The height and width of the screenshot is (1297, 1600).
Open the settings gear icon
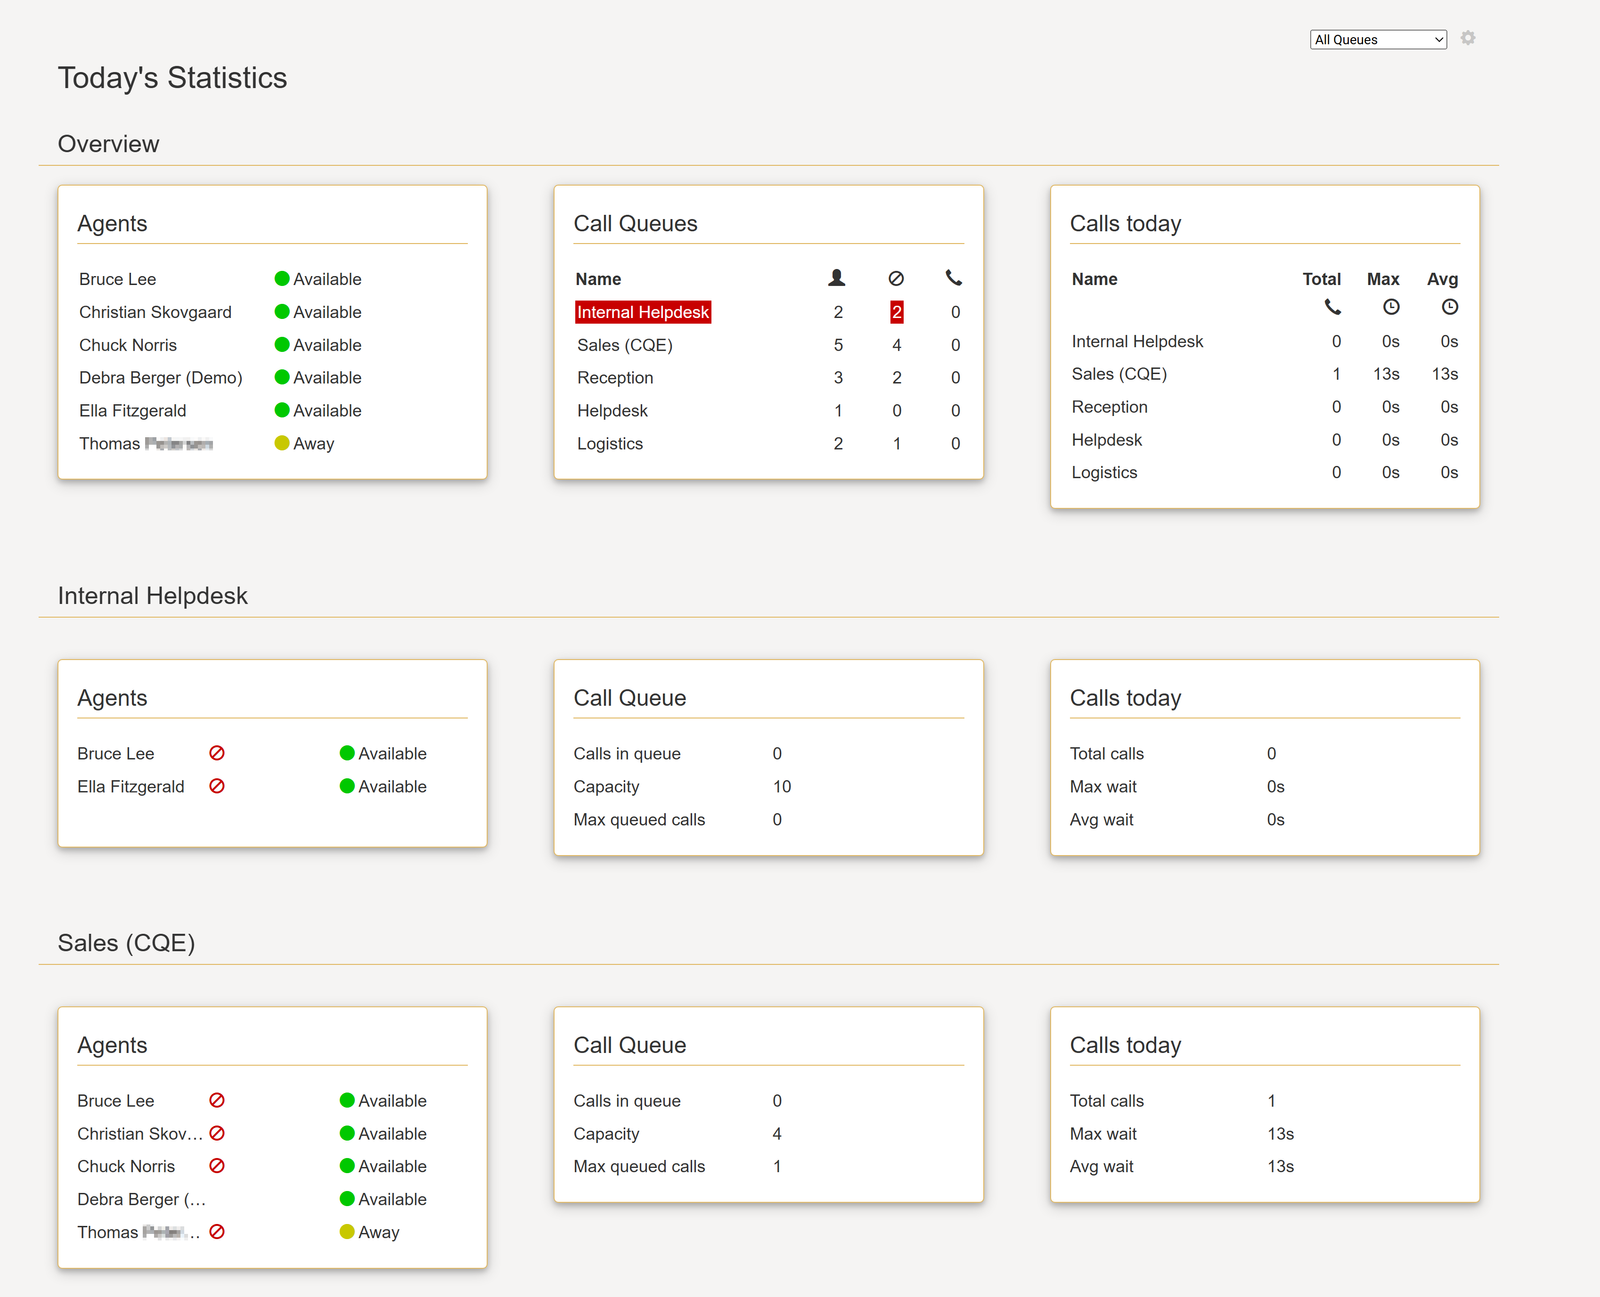[x=1468, y=38]
